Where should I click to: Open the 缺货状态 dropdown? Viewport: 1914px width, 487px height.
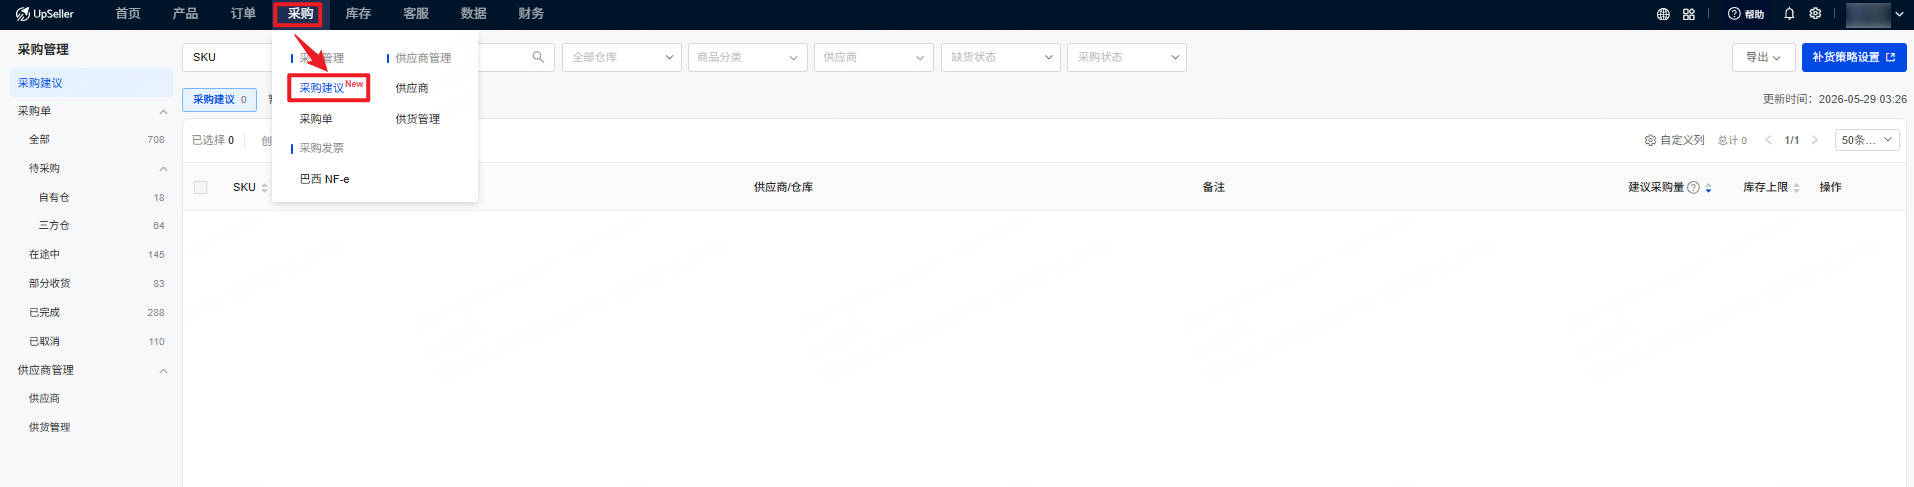click(x=1001, y=57)
